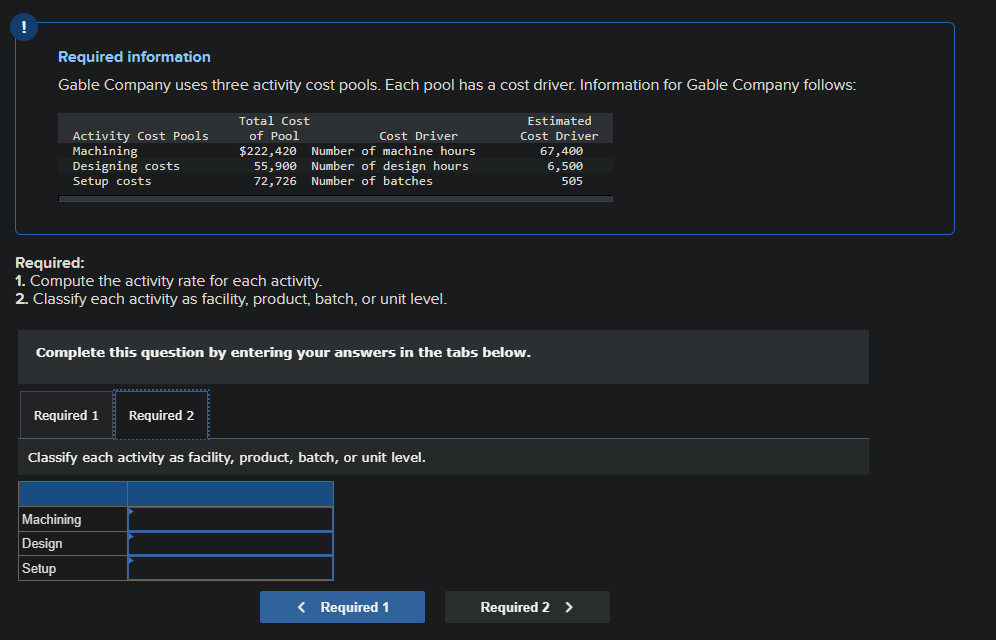Screen dimensions: 996x640
Task: Click the Number of batches cost driver
Action: tap(372, 181)
